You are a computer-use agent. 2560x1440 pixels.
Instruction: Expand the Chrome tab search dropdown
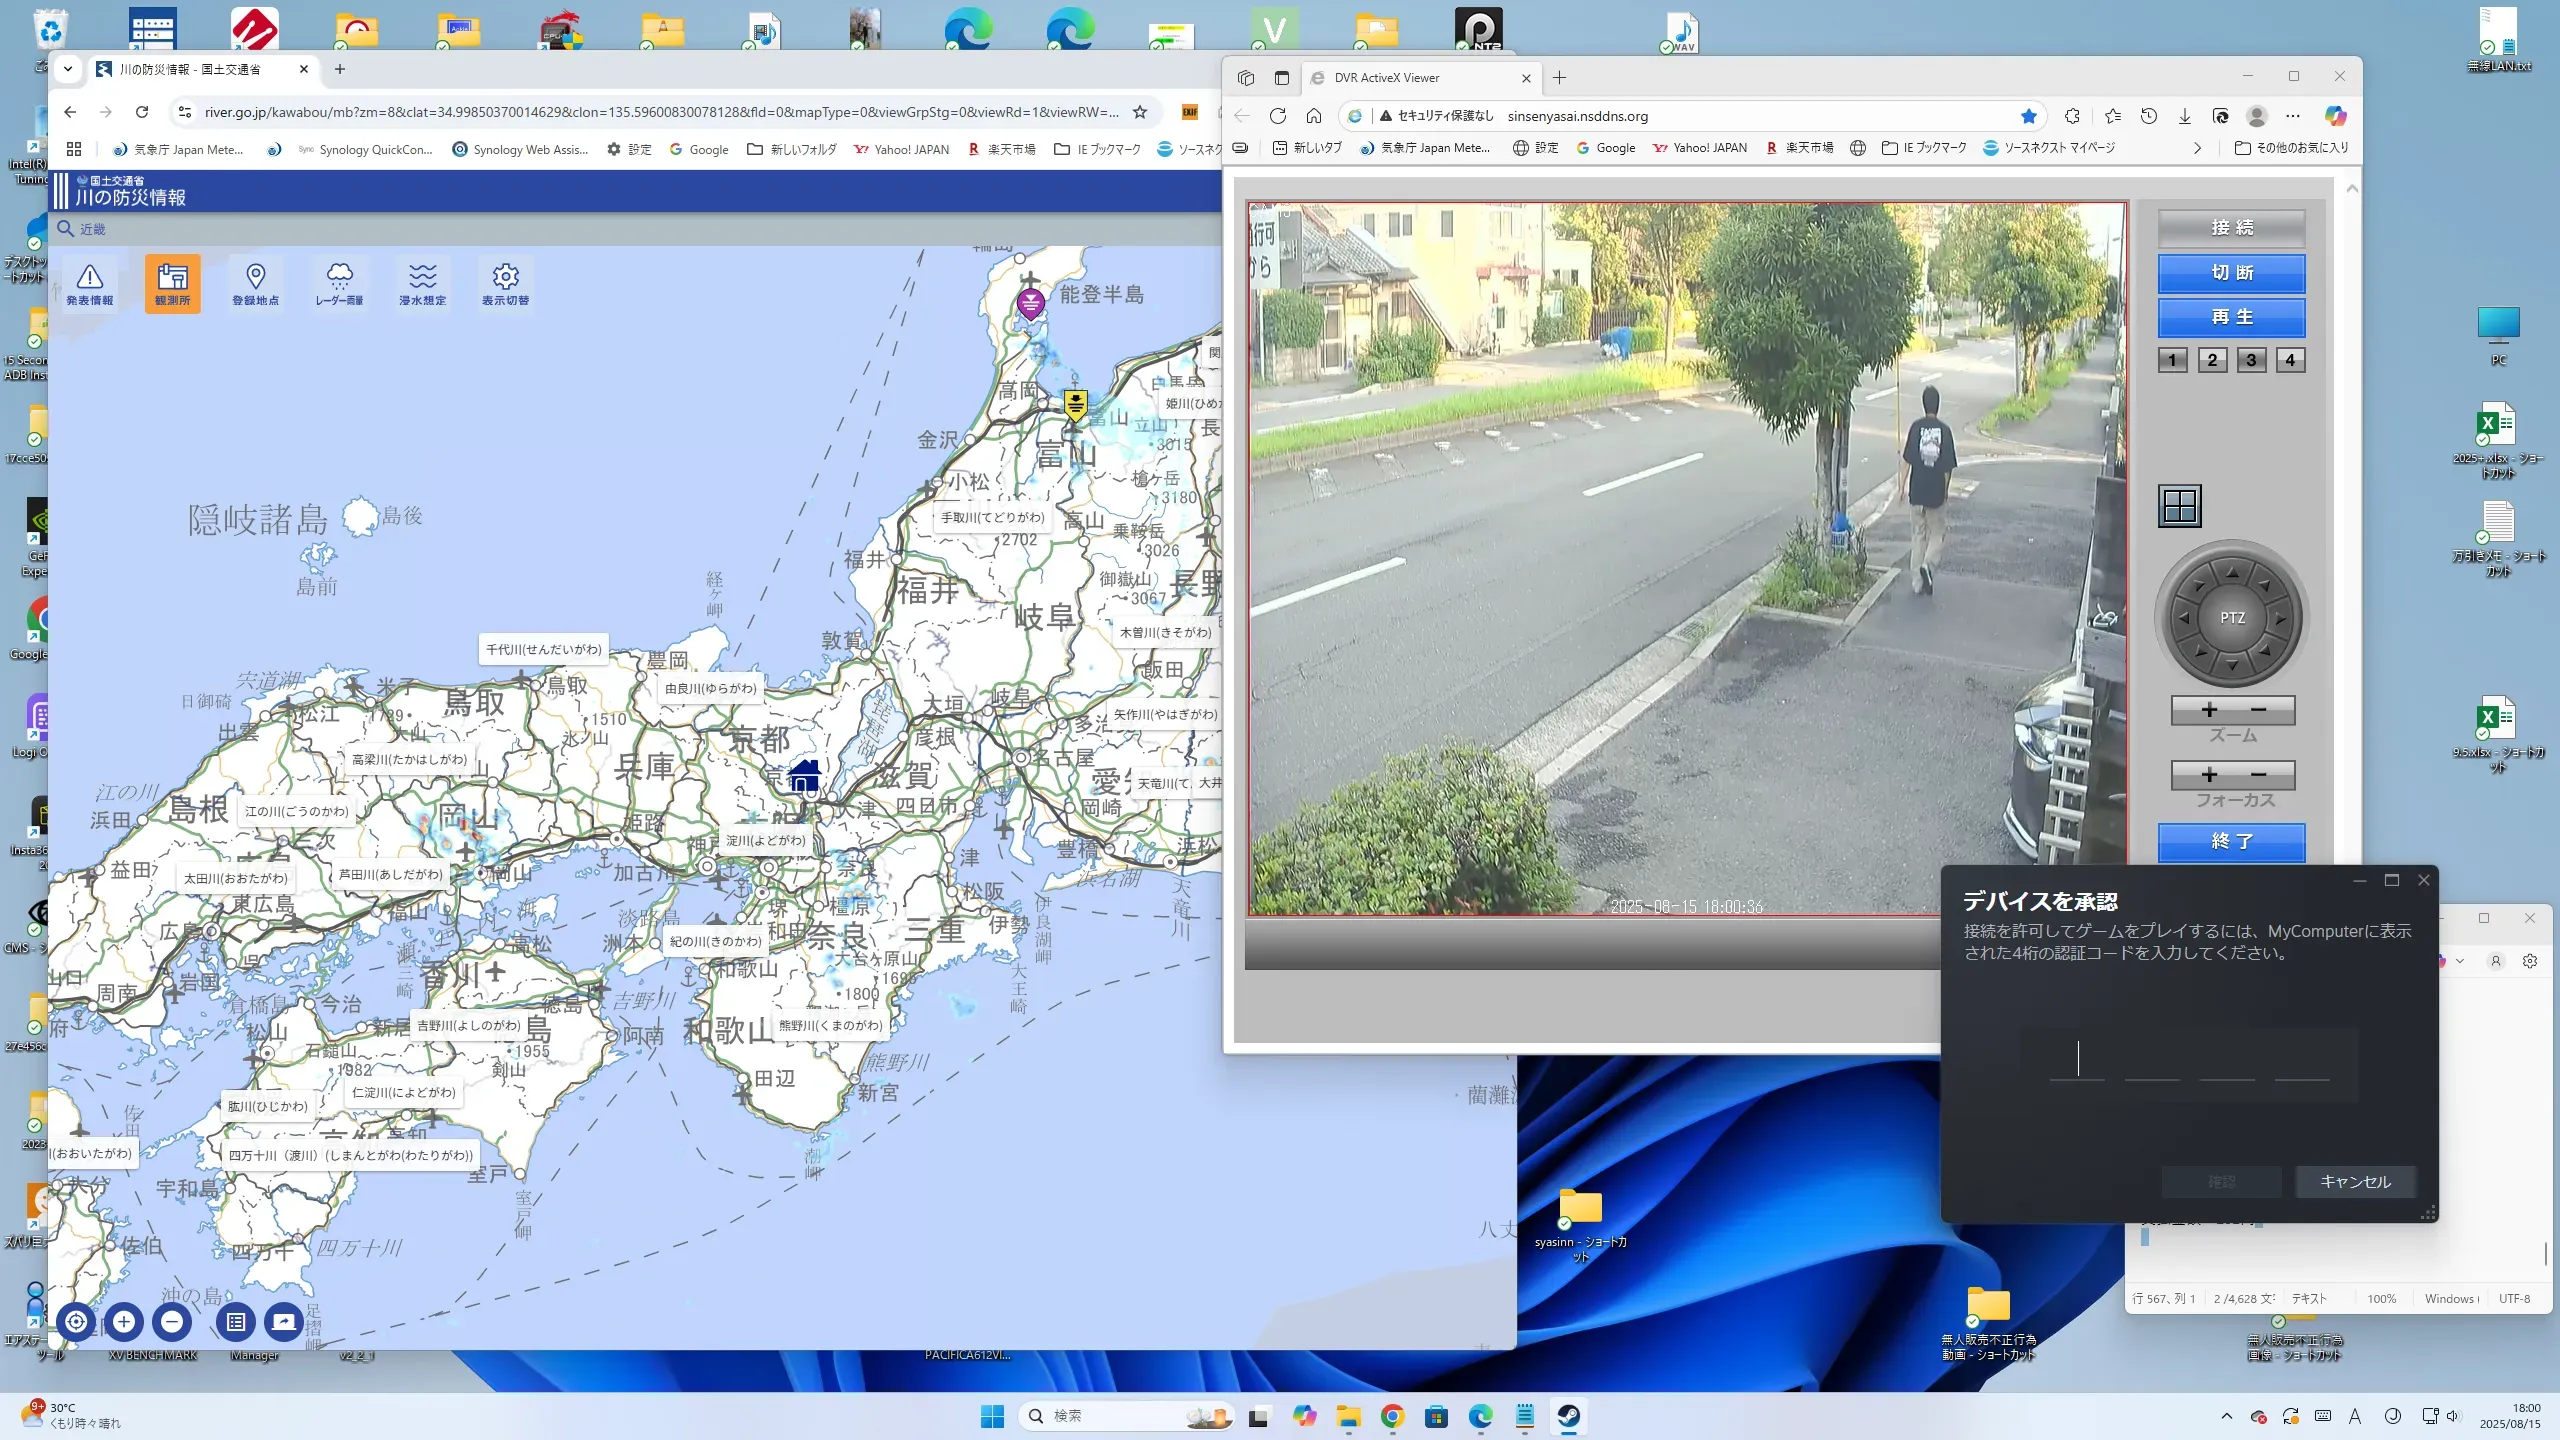point(67,69)
